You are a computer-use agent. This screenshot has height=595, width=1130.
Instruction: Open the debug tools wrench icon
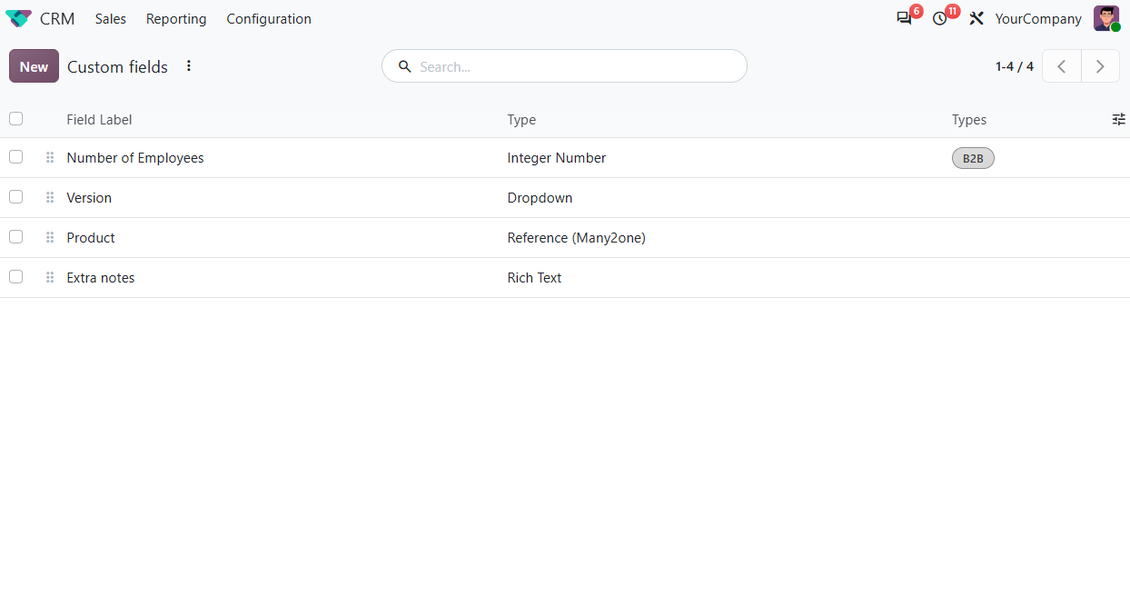[976, 19]
